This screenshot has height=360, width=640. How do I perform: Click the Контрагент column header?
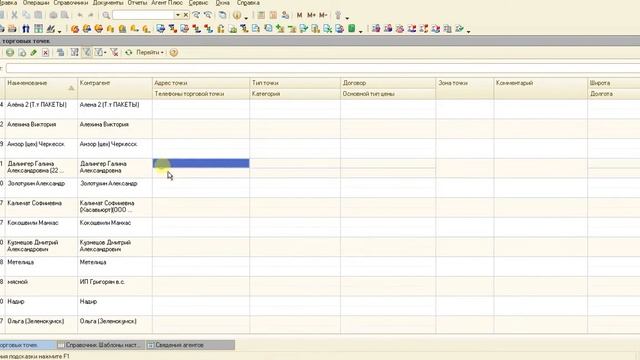click(115, 88)
